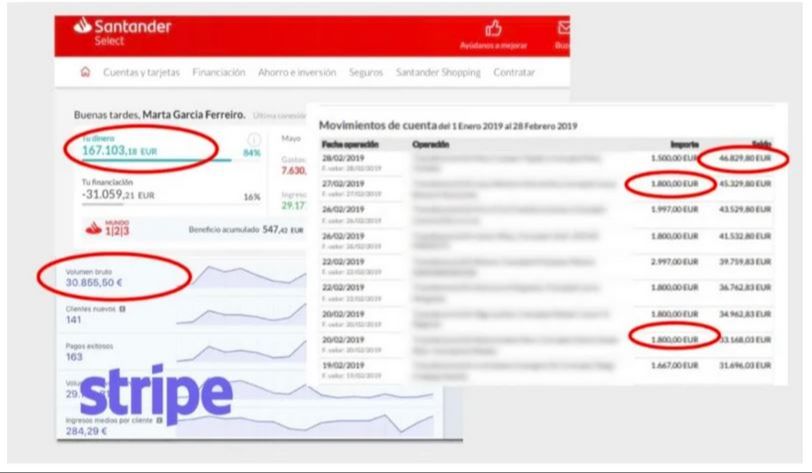Click the 46.829,80 EUR balance
This screenshot has width=812, height=473.
coord(745,158)
